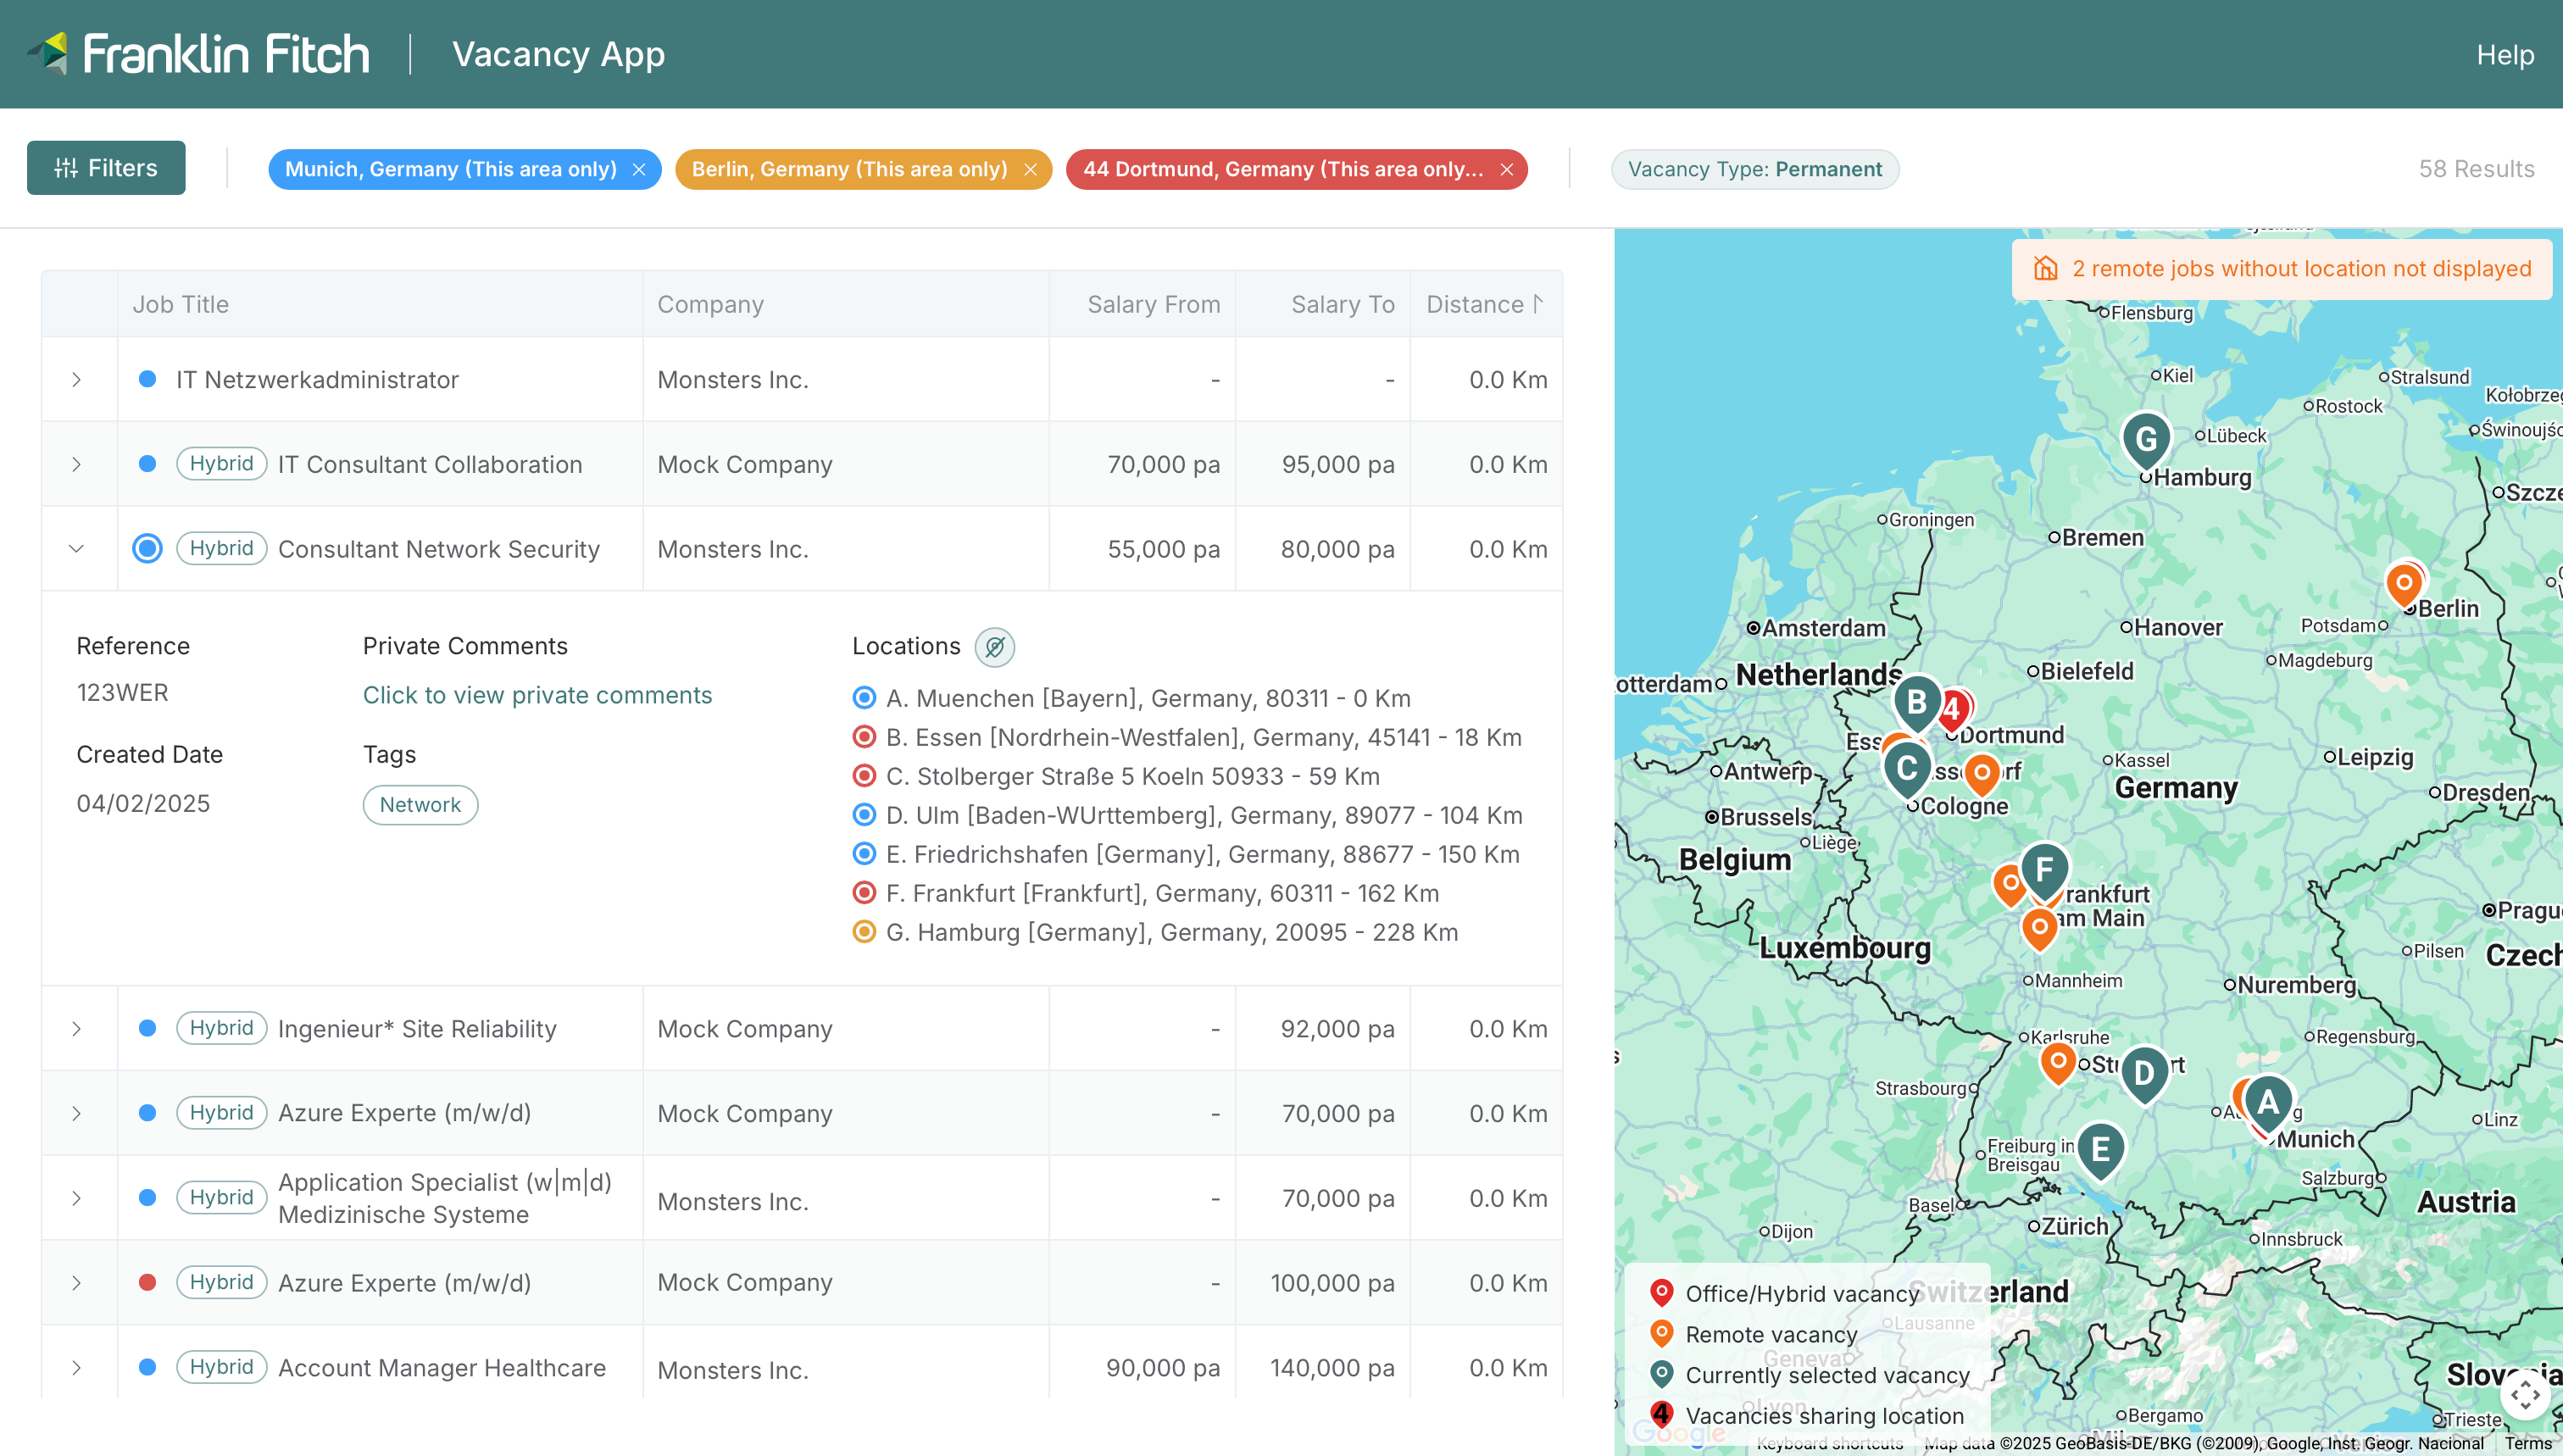Open map camera controls at bottom-right
The width and height of the screenshot is (2563, 1456).
pos(2524,1393)
